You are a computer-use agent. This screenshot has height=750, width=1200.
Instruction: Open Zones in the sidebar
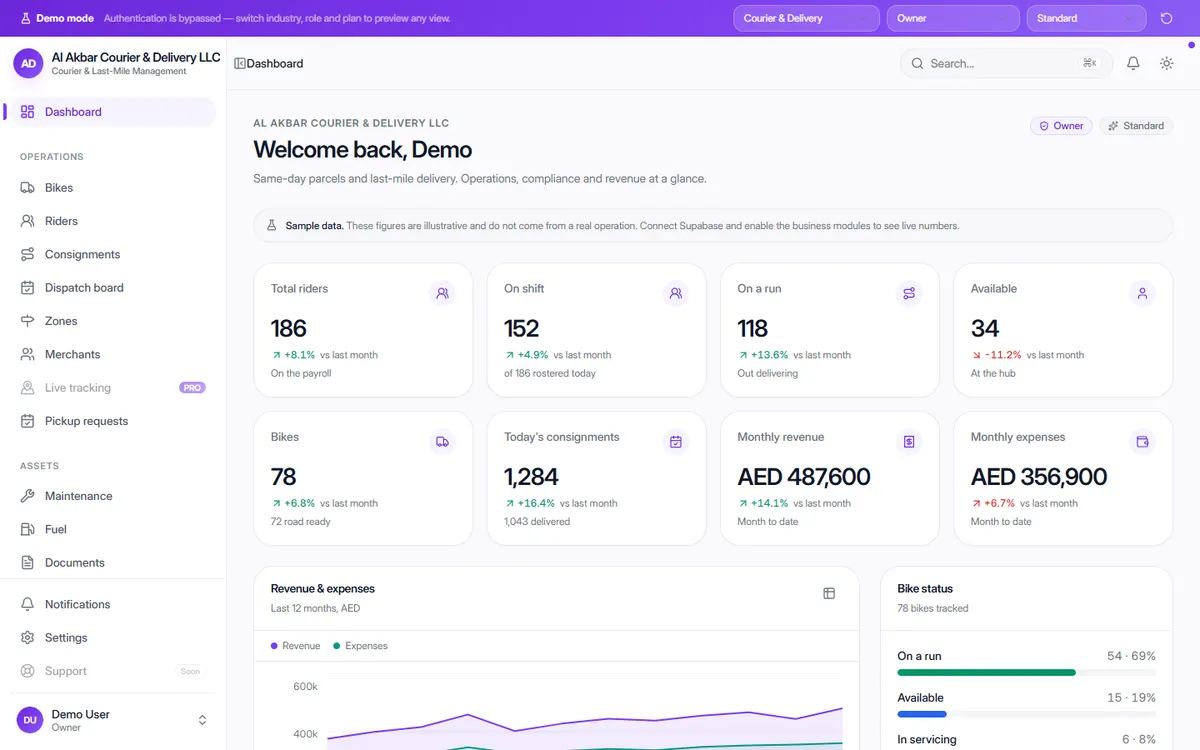tap(112, 321)
